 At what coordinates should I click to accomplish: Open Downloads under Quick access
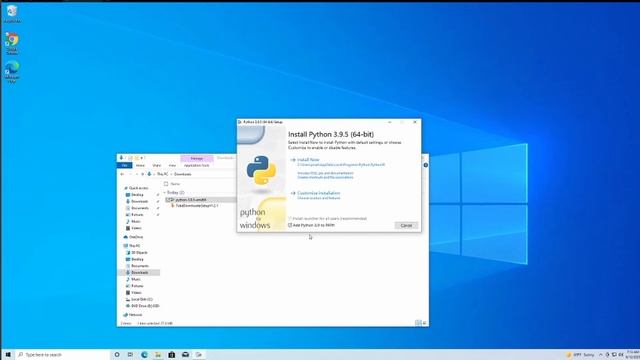(139, 201)
